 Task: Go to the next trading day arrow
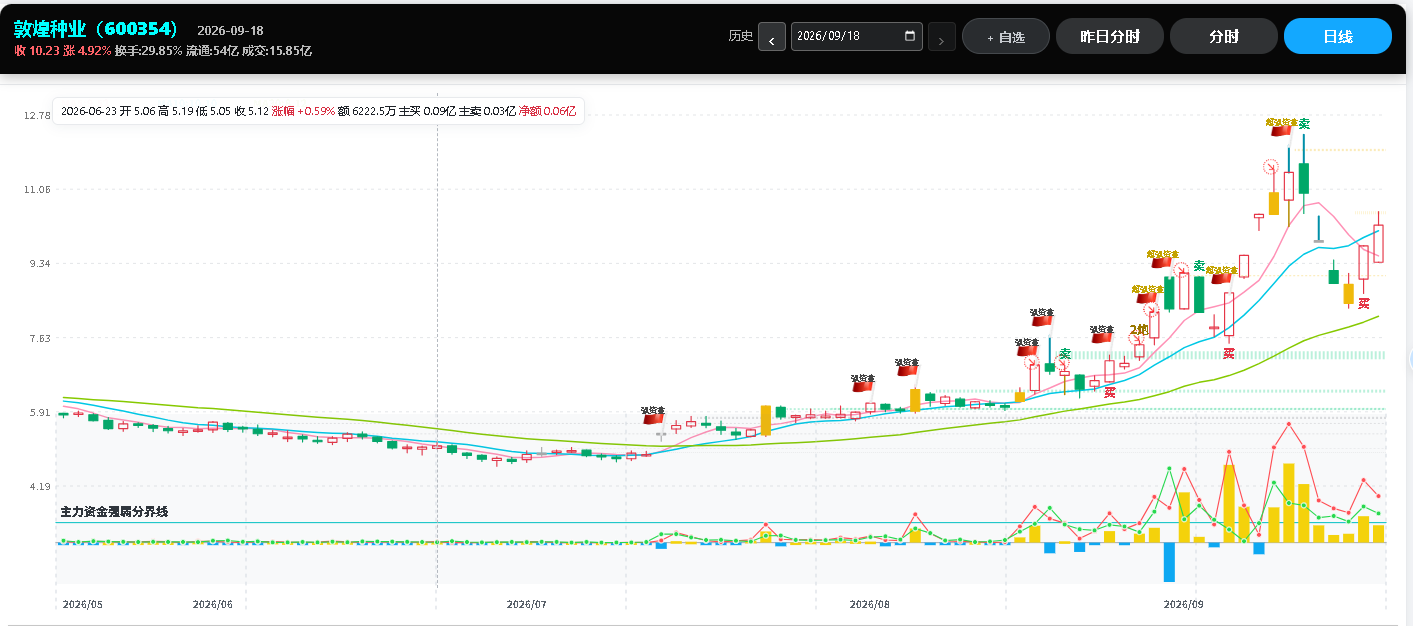click(942, 37)
